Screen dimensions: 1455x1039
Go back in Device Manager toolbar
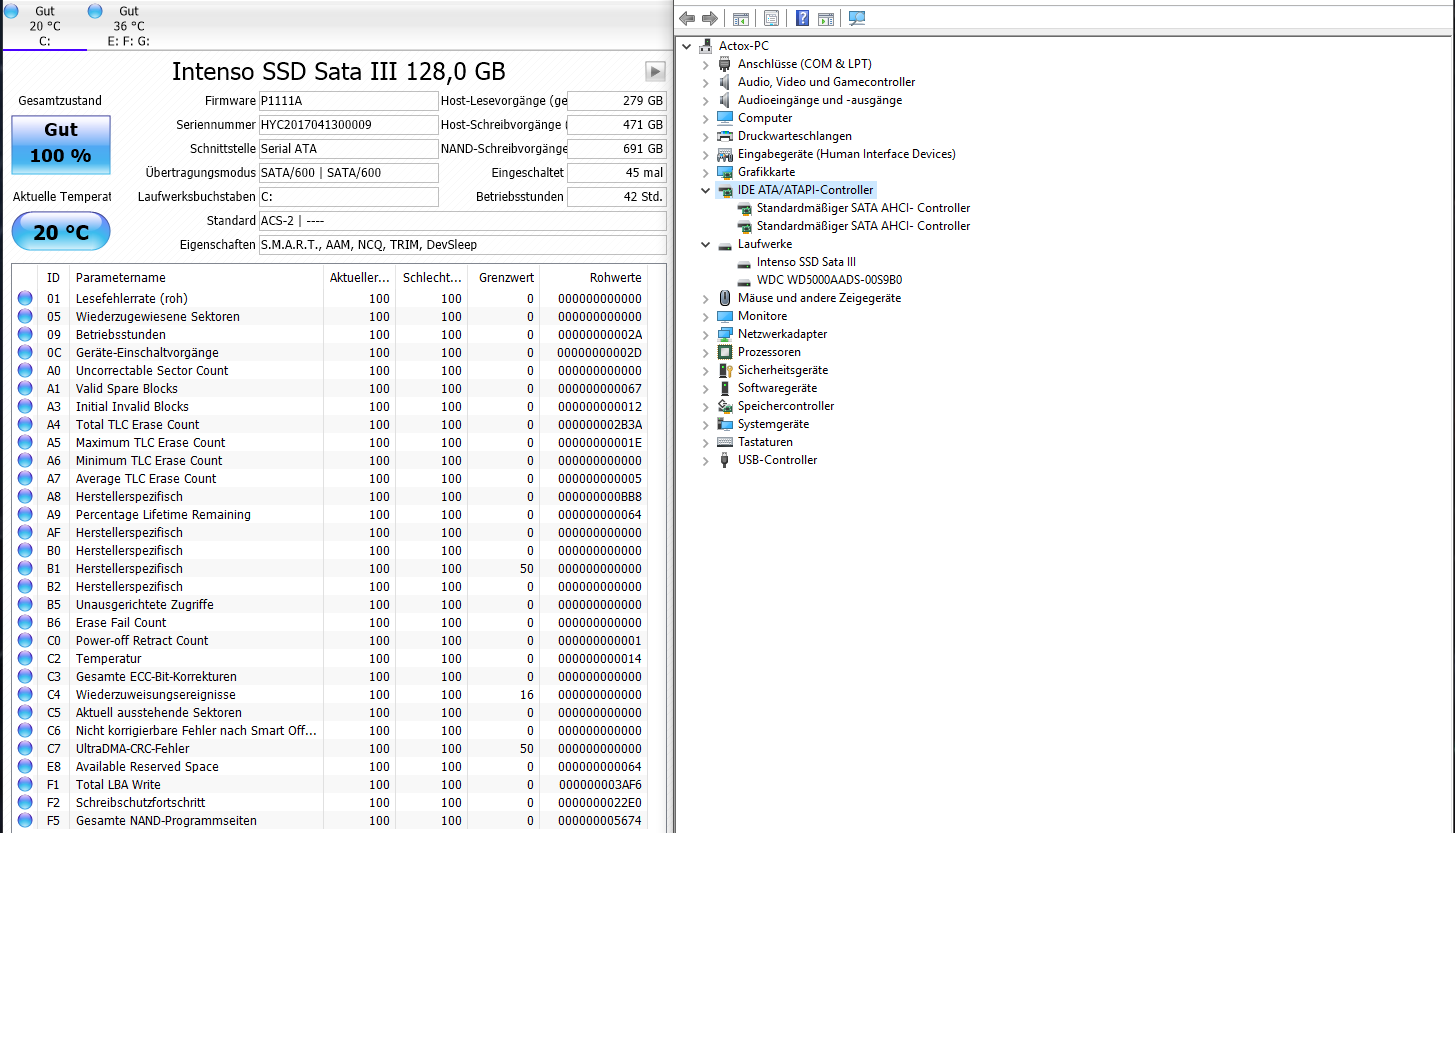(x=687, y=18)
